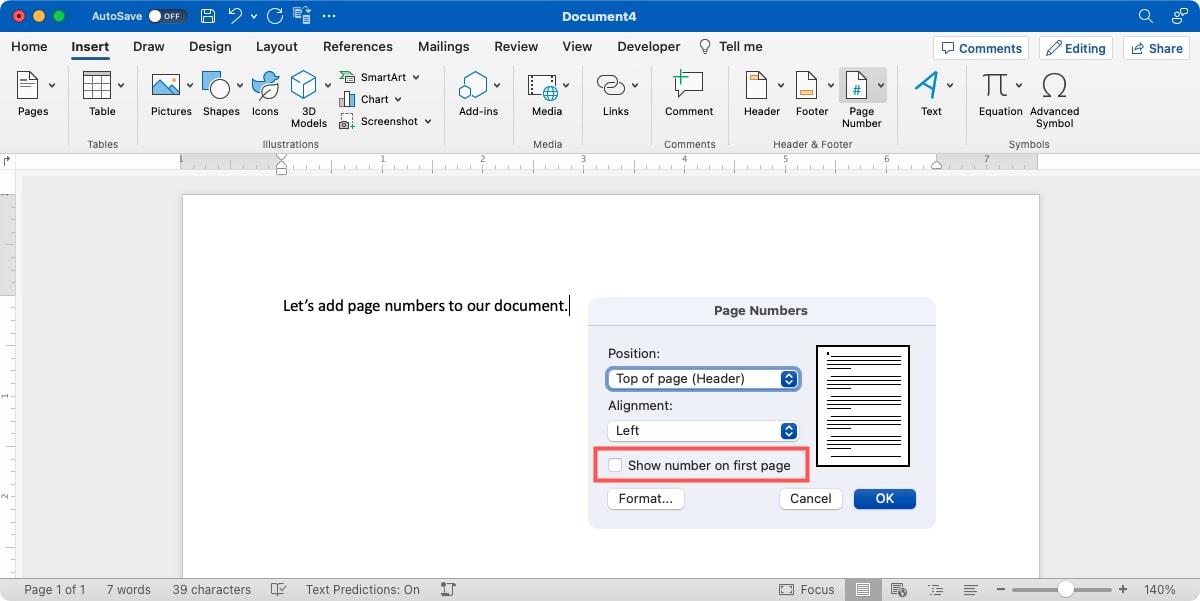This screenshot has width=1200, height=601.
Task: Change Alignment using its dropdown
Action: 703,430
